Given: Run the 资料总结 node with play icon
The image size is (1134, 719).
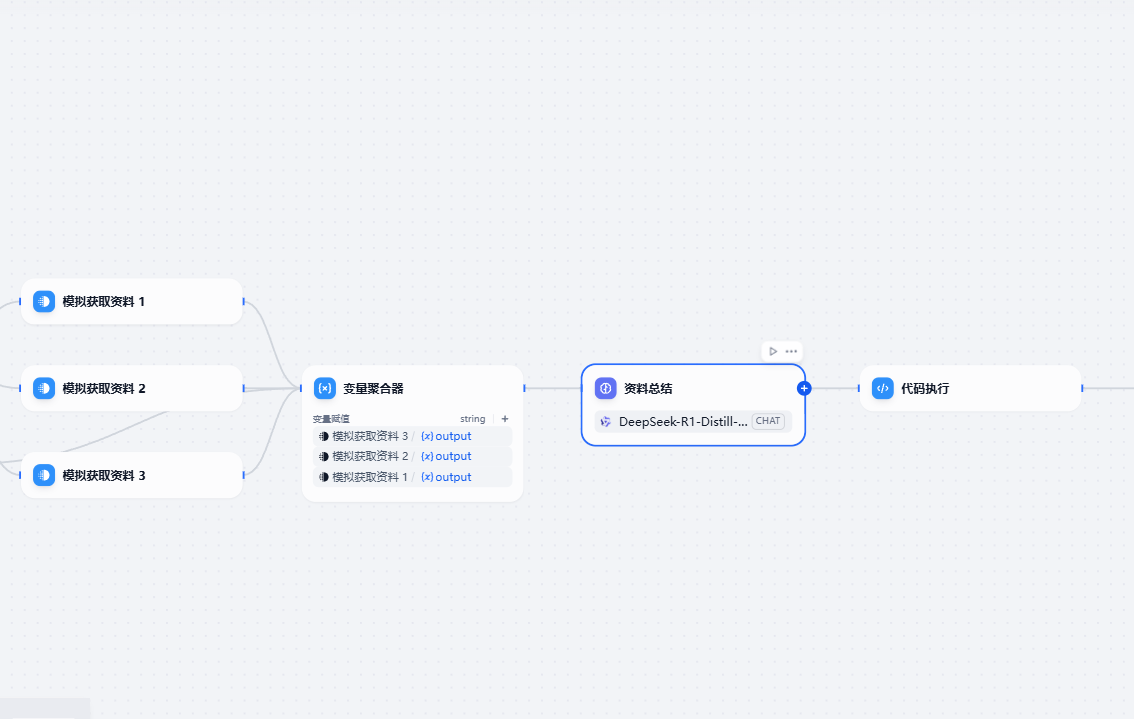Looking at the screenshot, I should (x=773, y=351).
